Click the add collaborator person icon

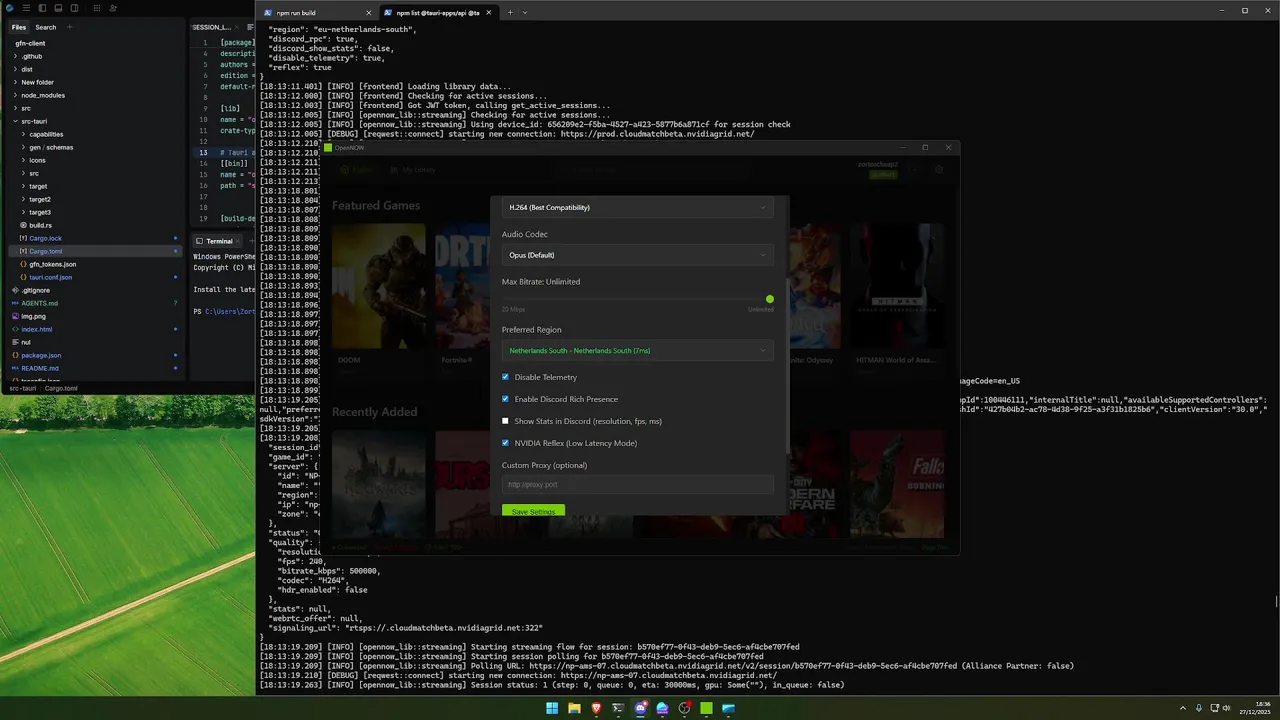coord(113,8)
